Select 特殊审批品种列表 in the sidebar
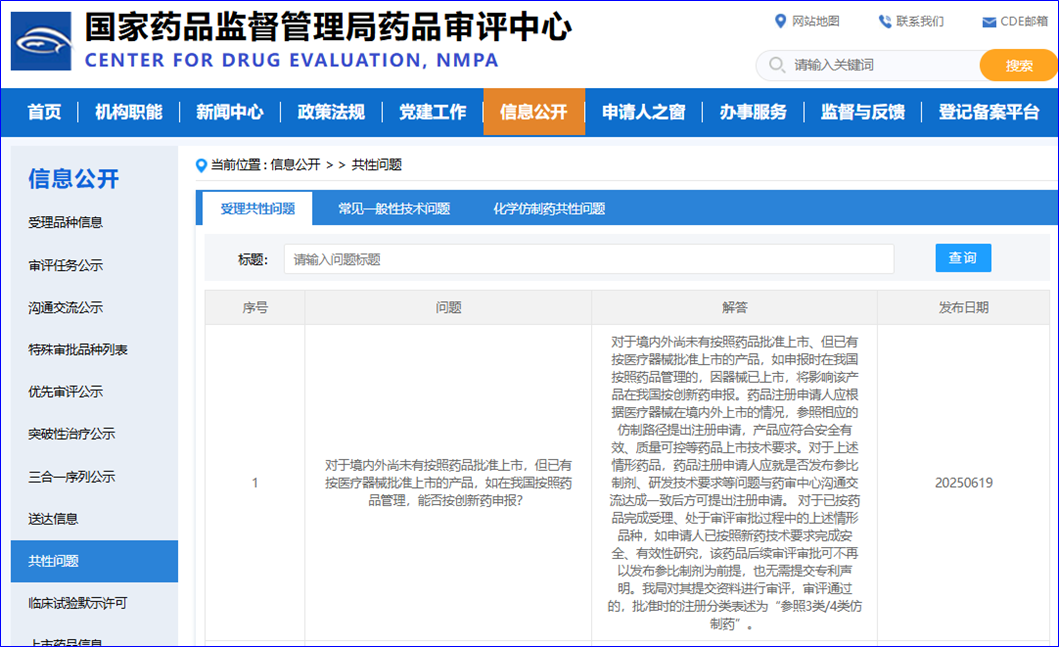The image size is (1059, 647). pyautogui.click(x=78, y=350)
